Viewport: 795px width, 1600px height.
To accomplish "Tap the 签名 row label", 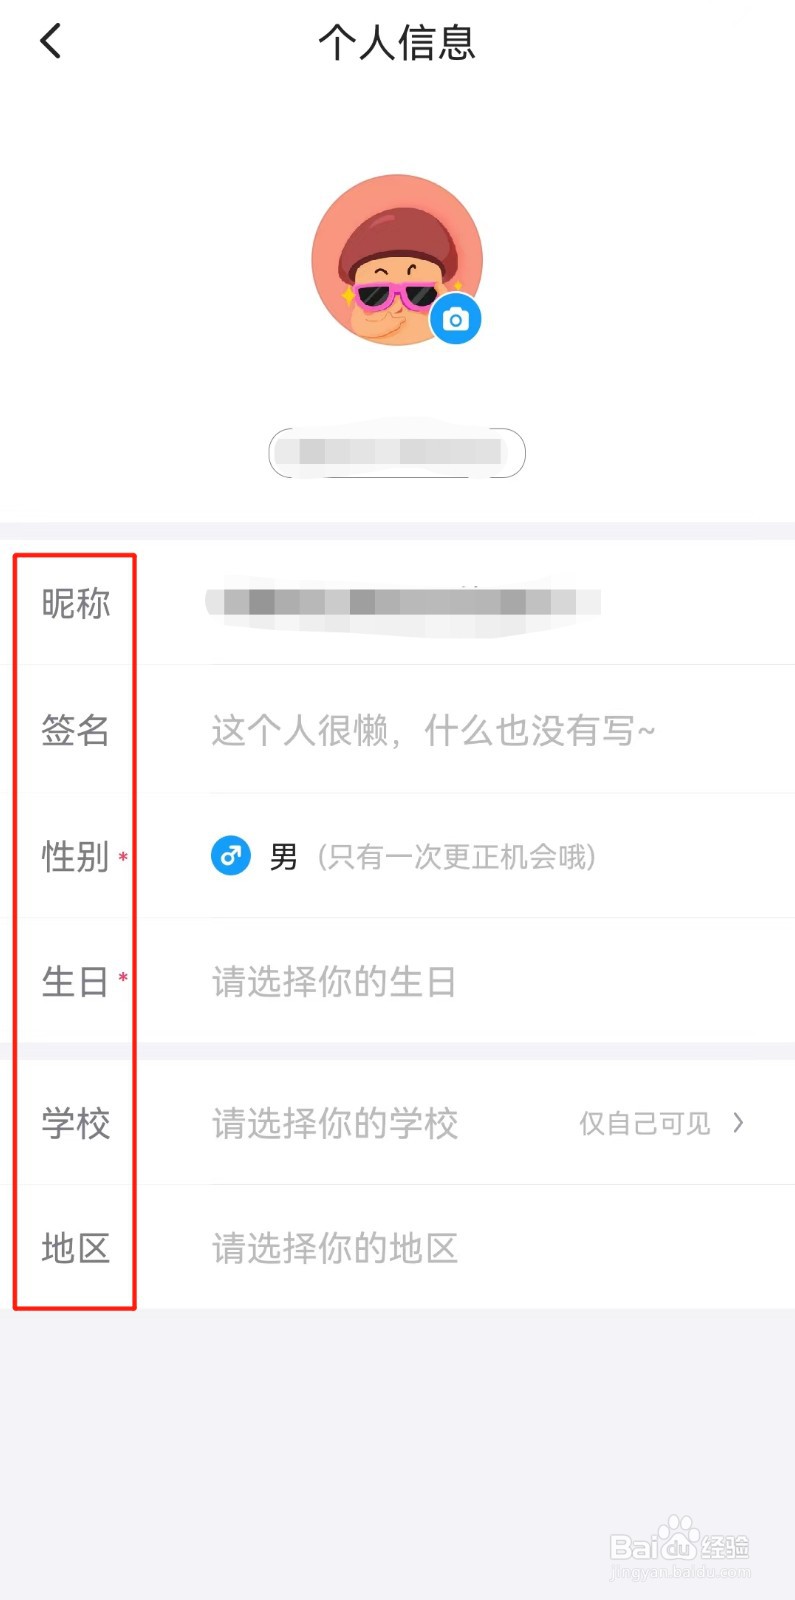I will click(x=75, y=731).
